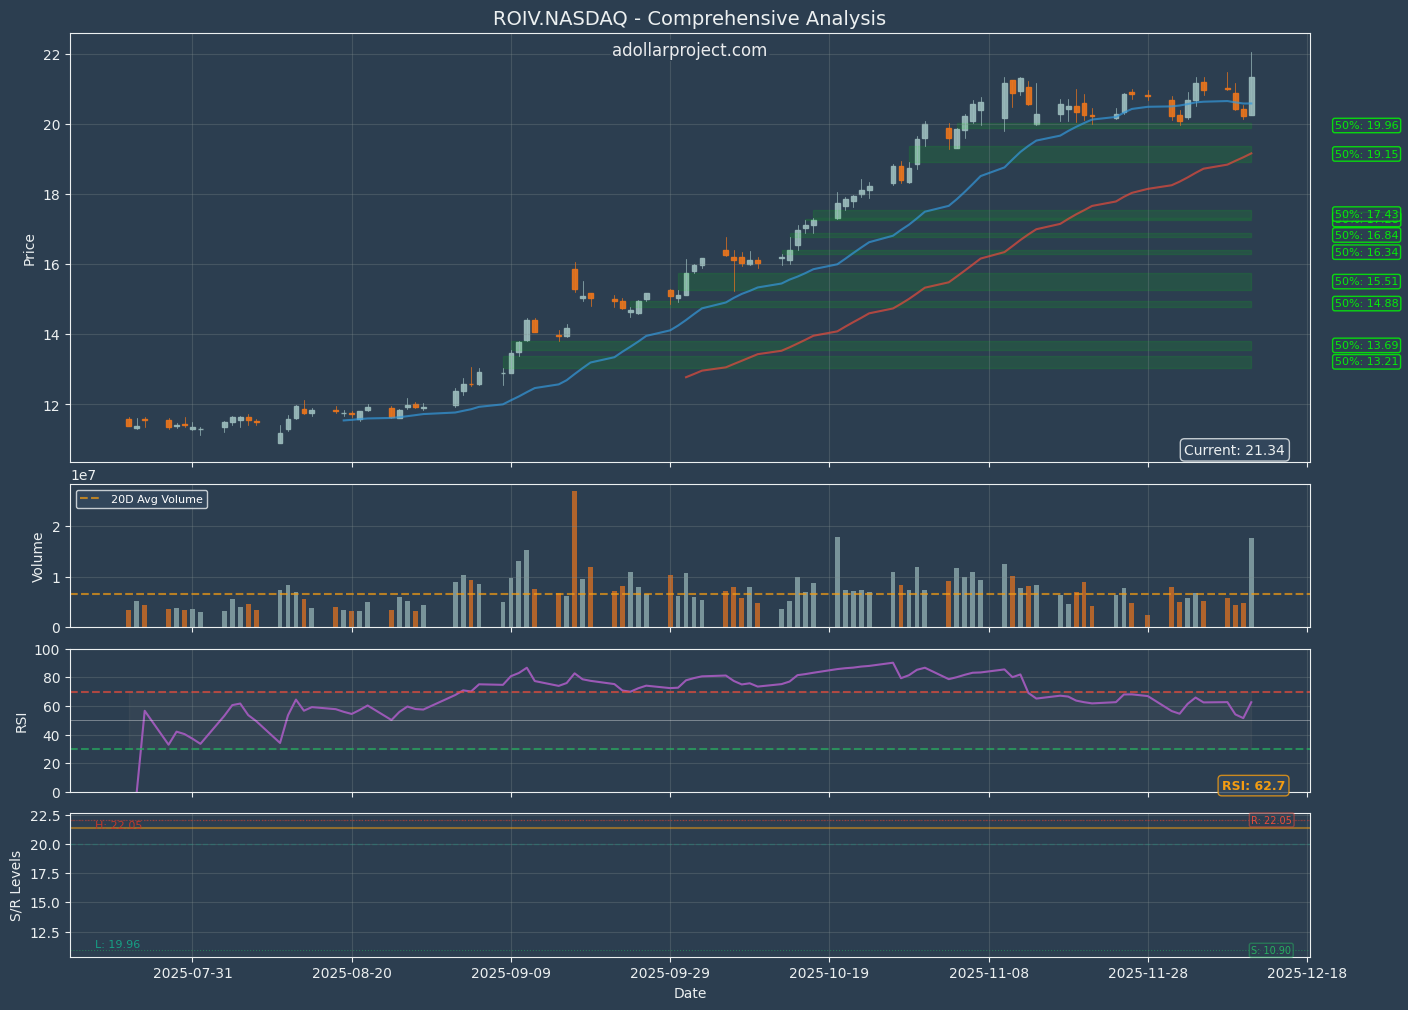Click the last volume bar on the right

point(1251,583)
